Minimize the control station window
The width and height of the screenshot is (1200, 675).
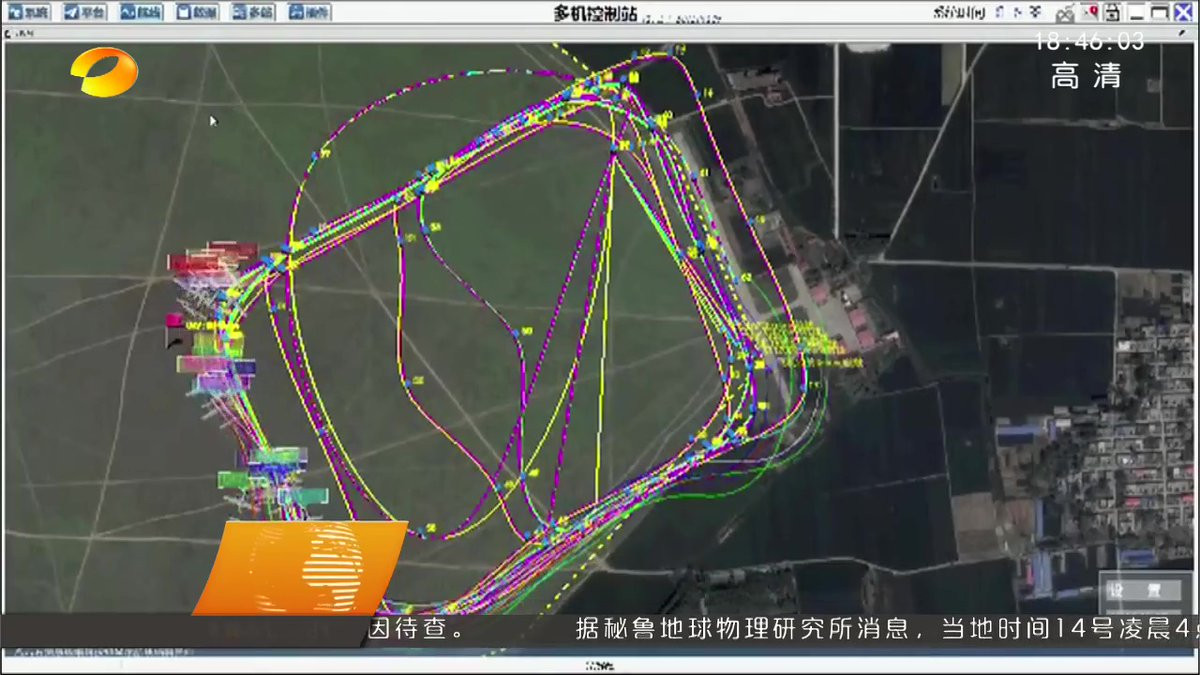click(x=1137, y=13)
